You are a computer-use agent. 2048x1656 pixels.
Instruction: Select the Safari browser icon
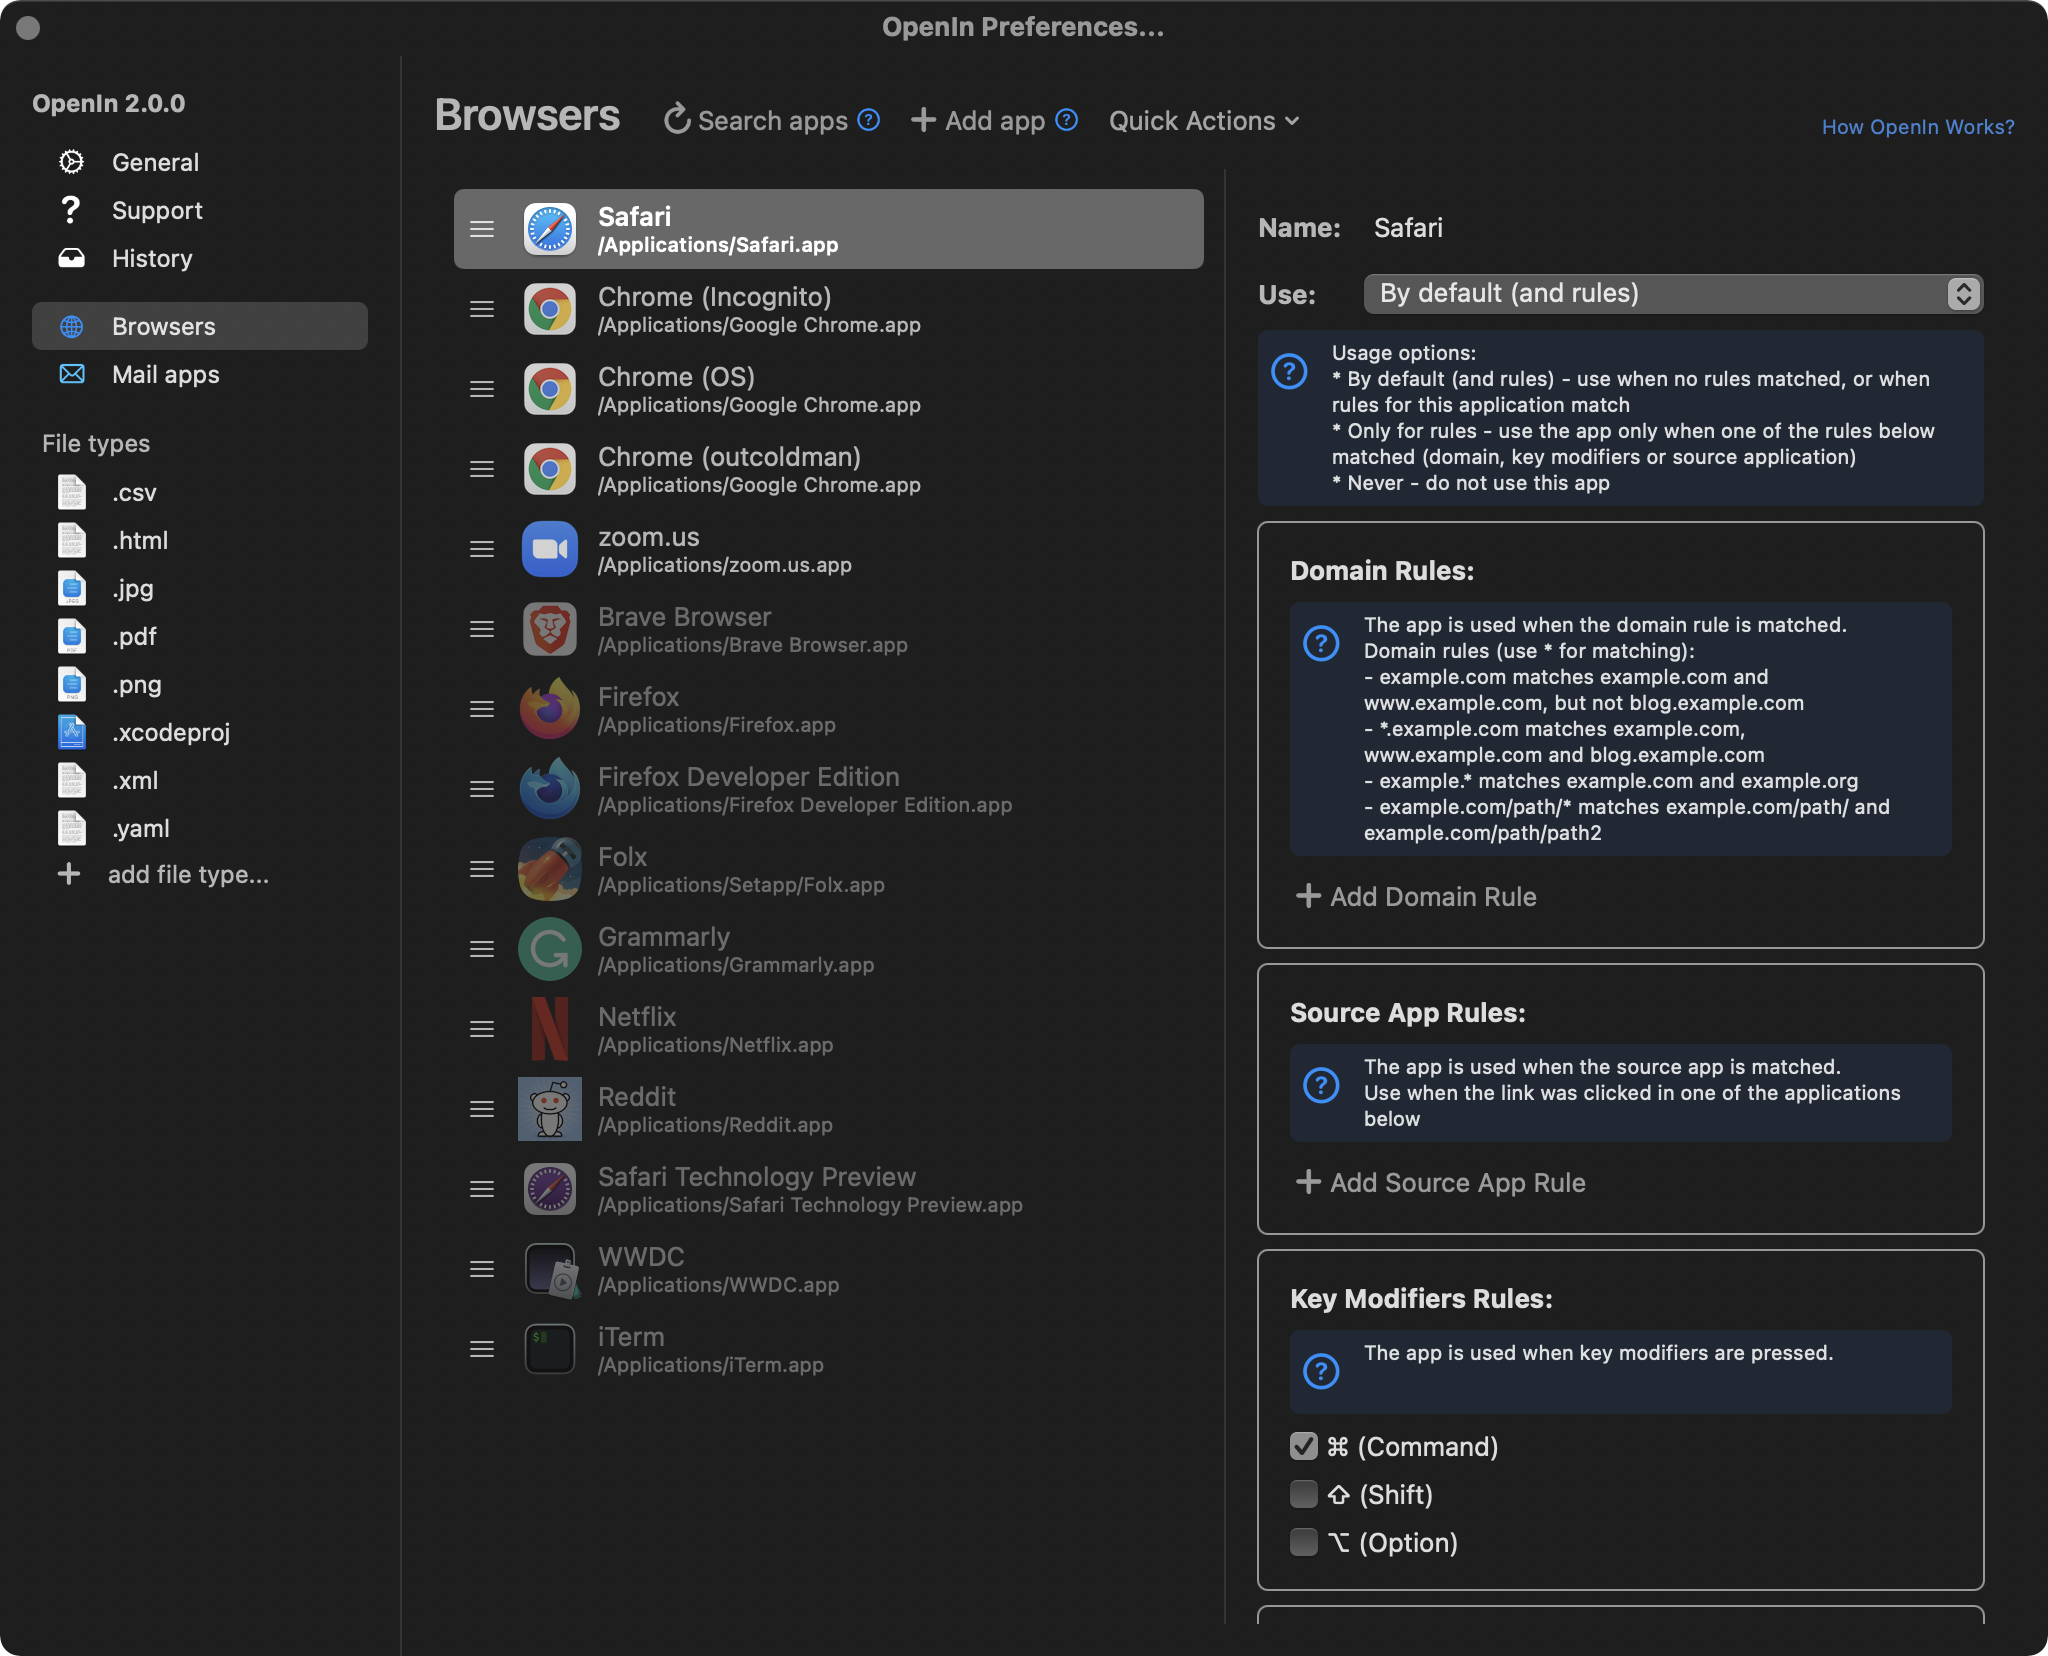pyautogui.click(x=551, y=228)
